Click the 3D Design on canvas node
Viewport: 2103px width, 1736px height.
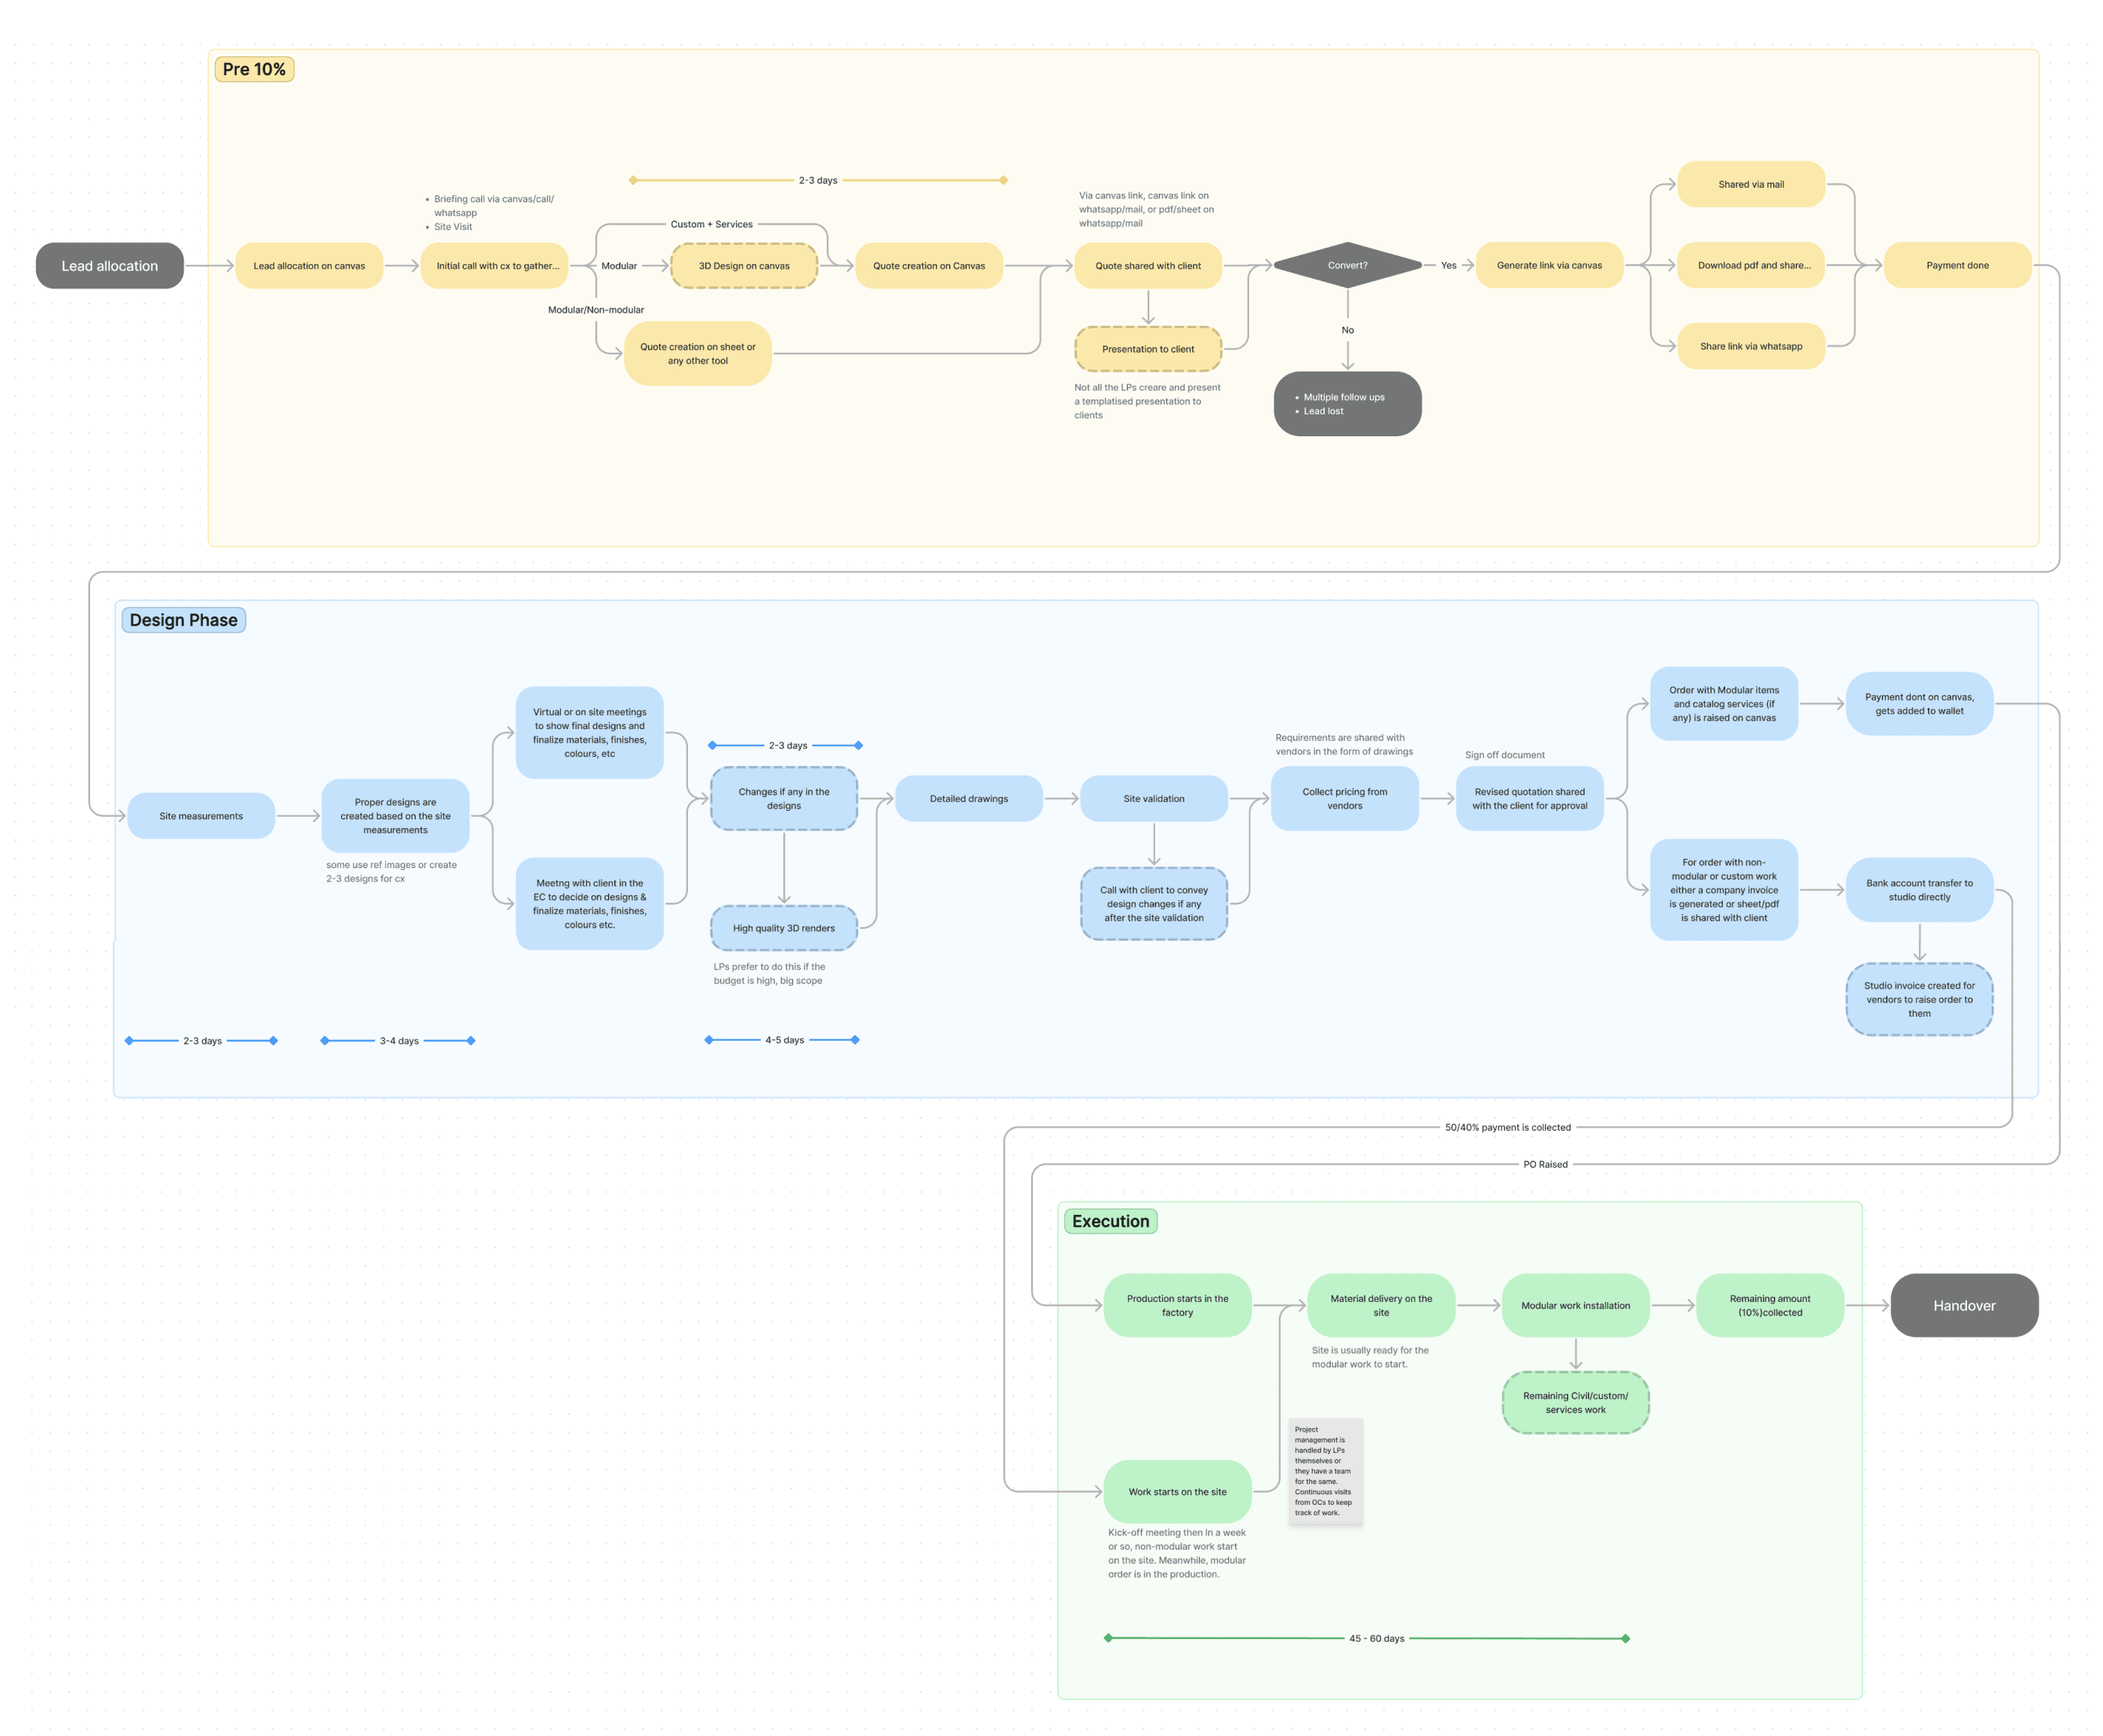744,266
